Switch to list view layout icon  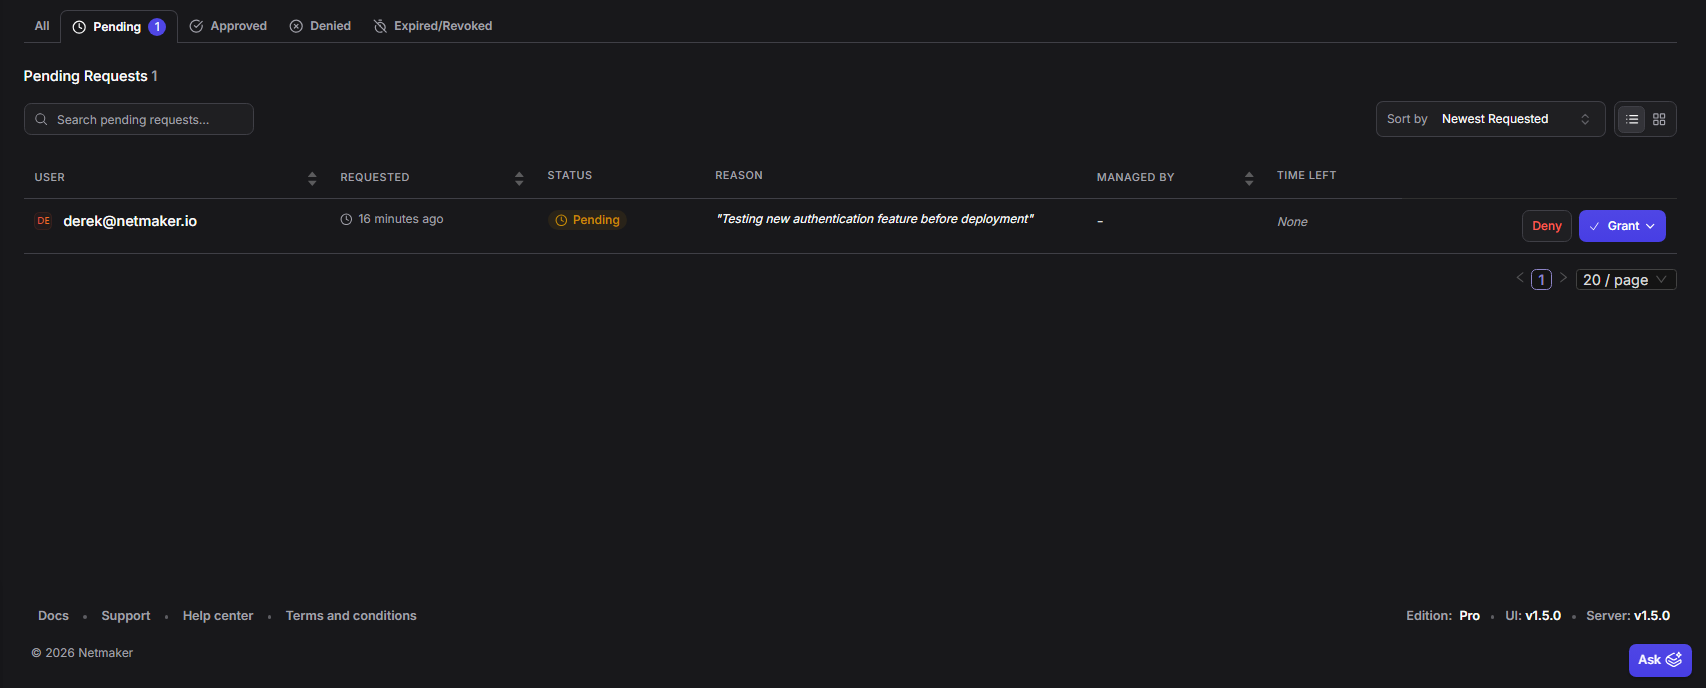[1632, 119]
